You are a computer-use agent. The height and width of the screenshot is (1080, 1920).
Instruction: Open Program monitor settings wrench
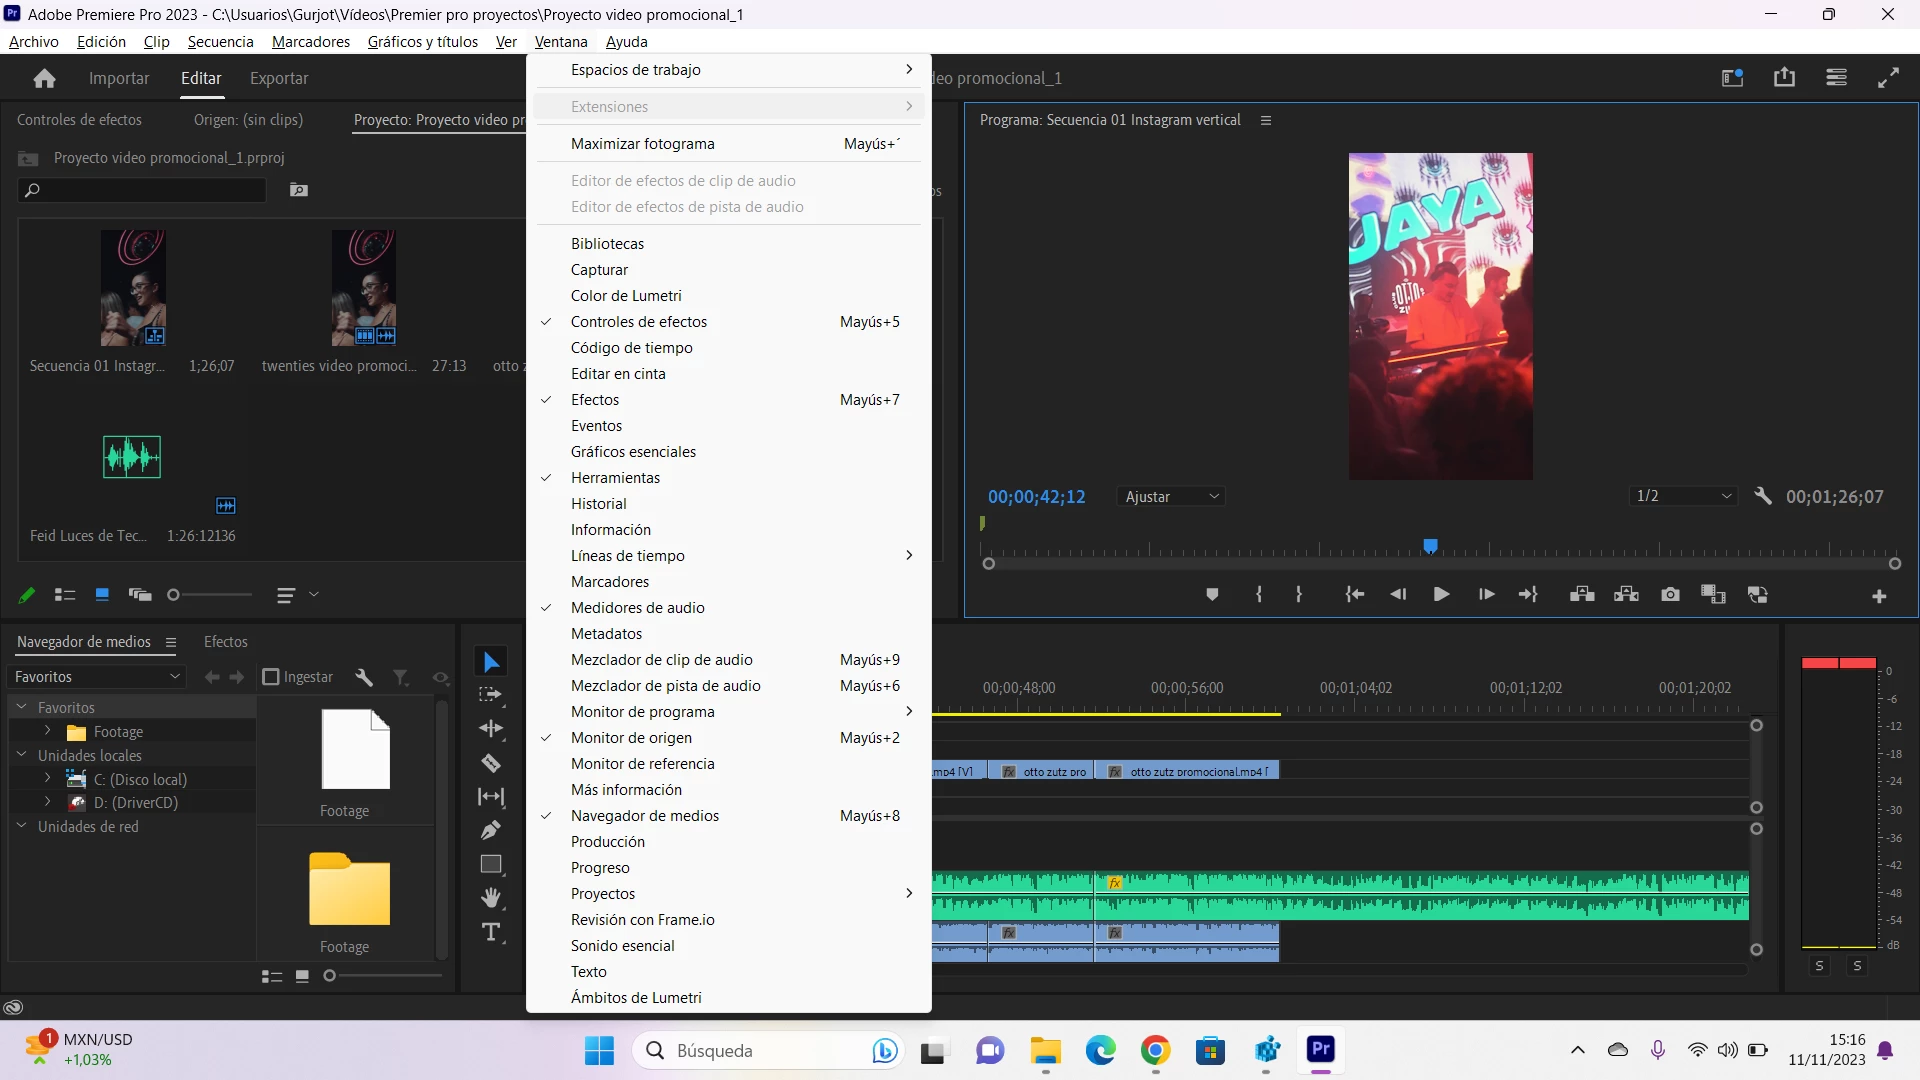(1763, 496)
